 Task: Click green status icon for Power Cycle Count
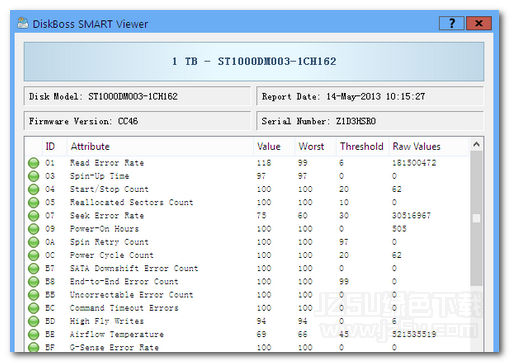[33, 255]
